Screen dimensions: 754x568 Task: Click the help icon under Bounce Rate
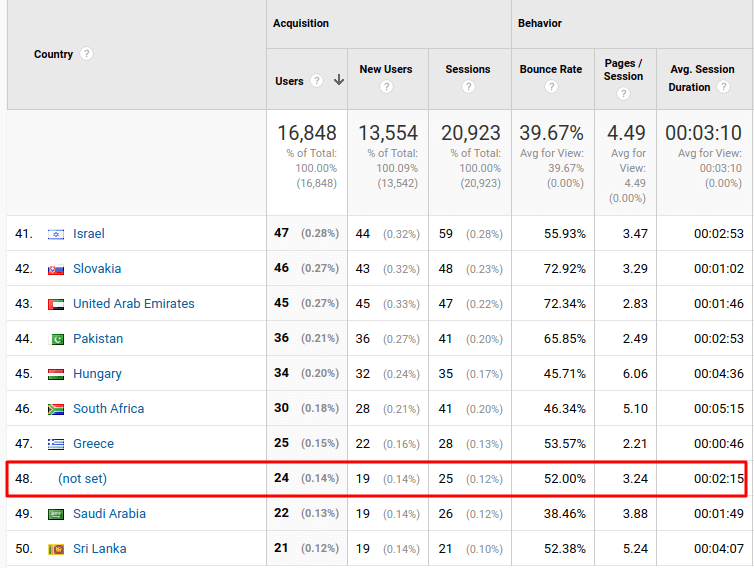[x=551, y=87]
